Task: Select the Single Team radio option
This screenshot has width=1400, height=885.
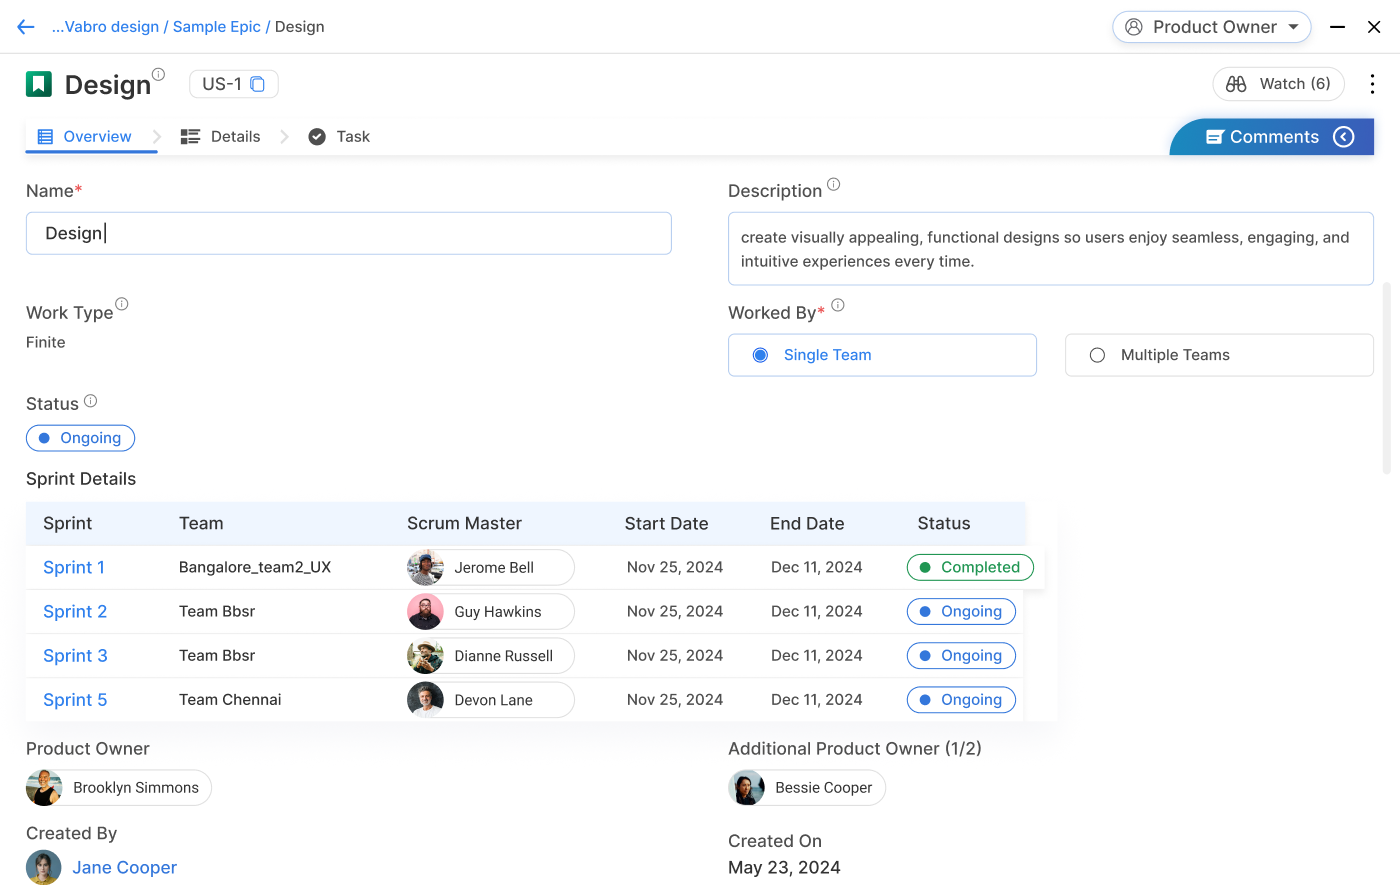Action: click(x=761, y=355)
